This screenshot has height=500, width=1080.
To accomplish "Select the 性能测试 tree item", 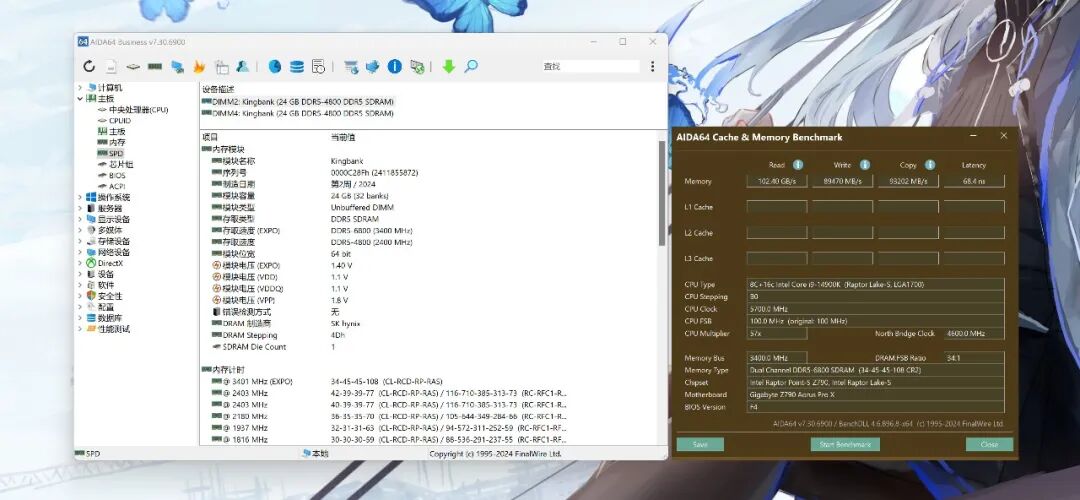I will pos(108,329).
